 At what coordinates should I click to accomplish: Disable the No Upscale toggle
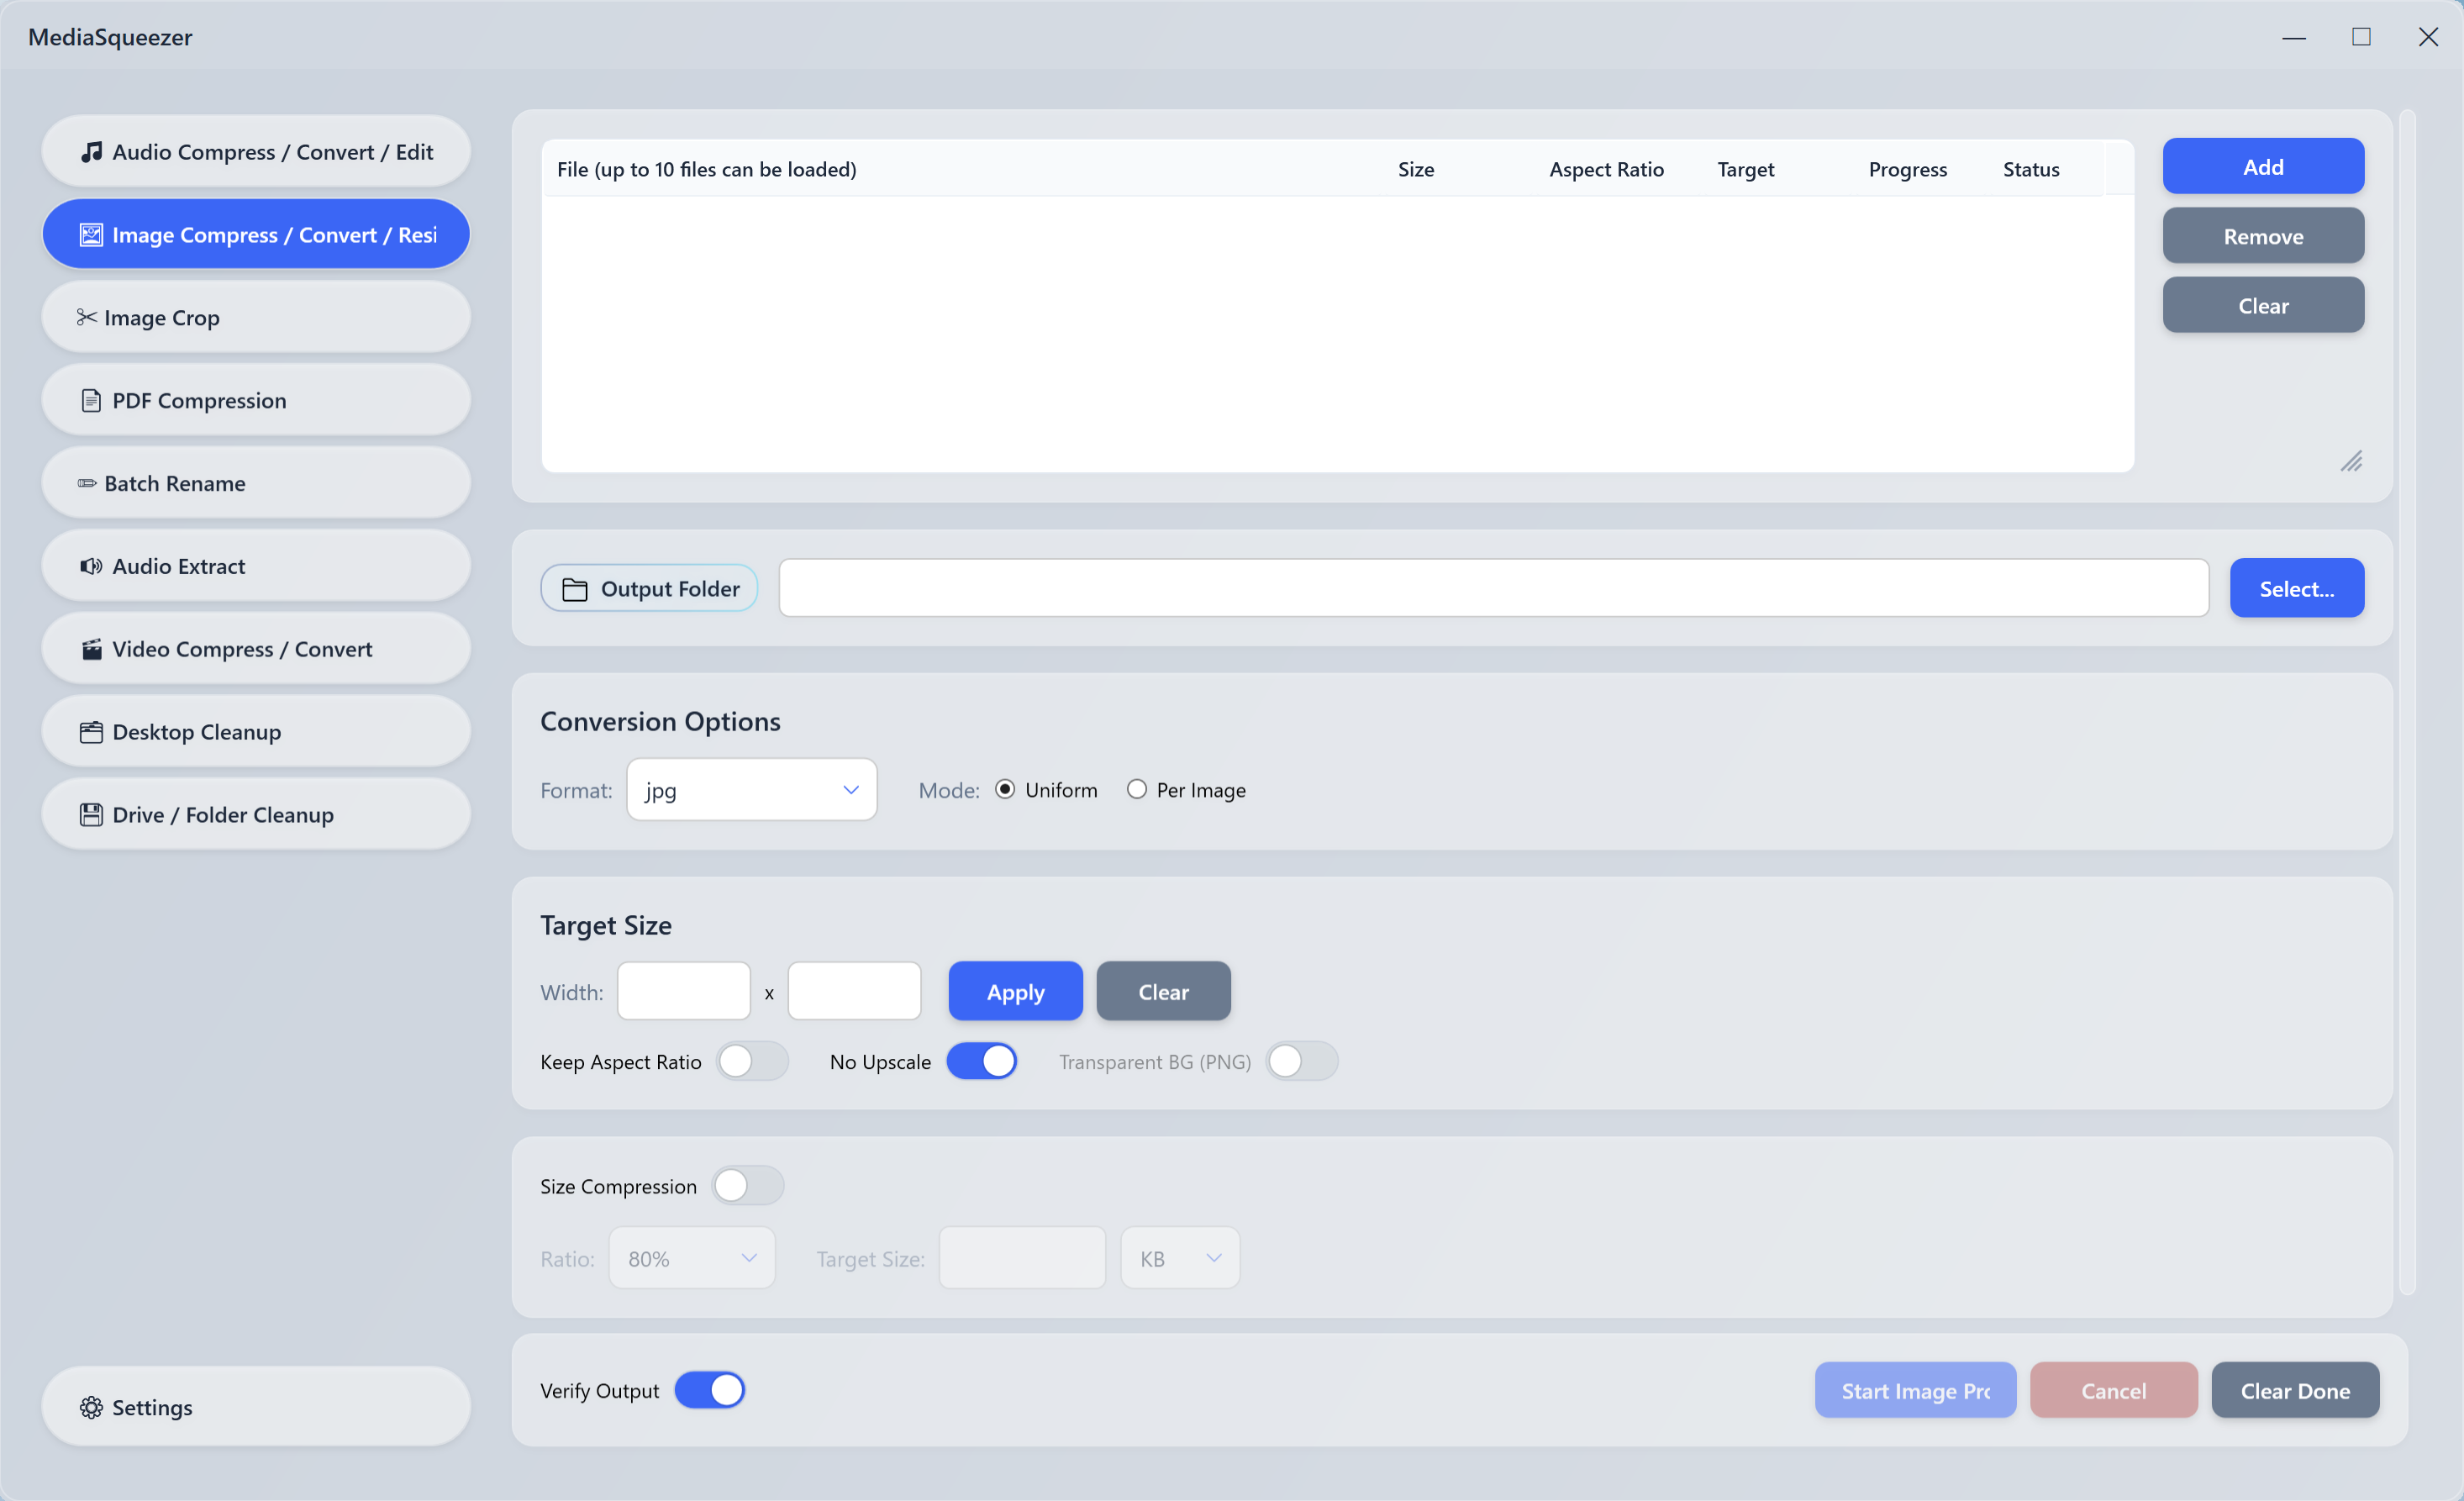983,1061
